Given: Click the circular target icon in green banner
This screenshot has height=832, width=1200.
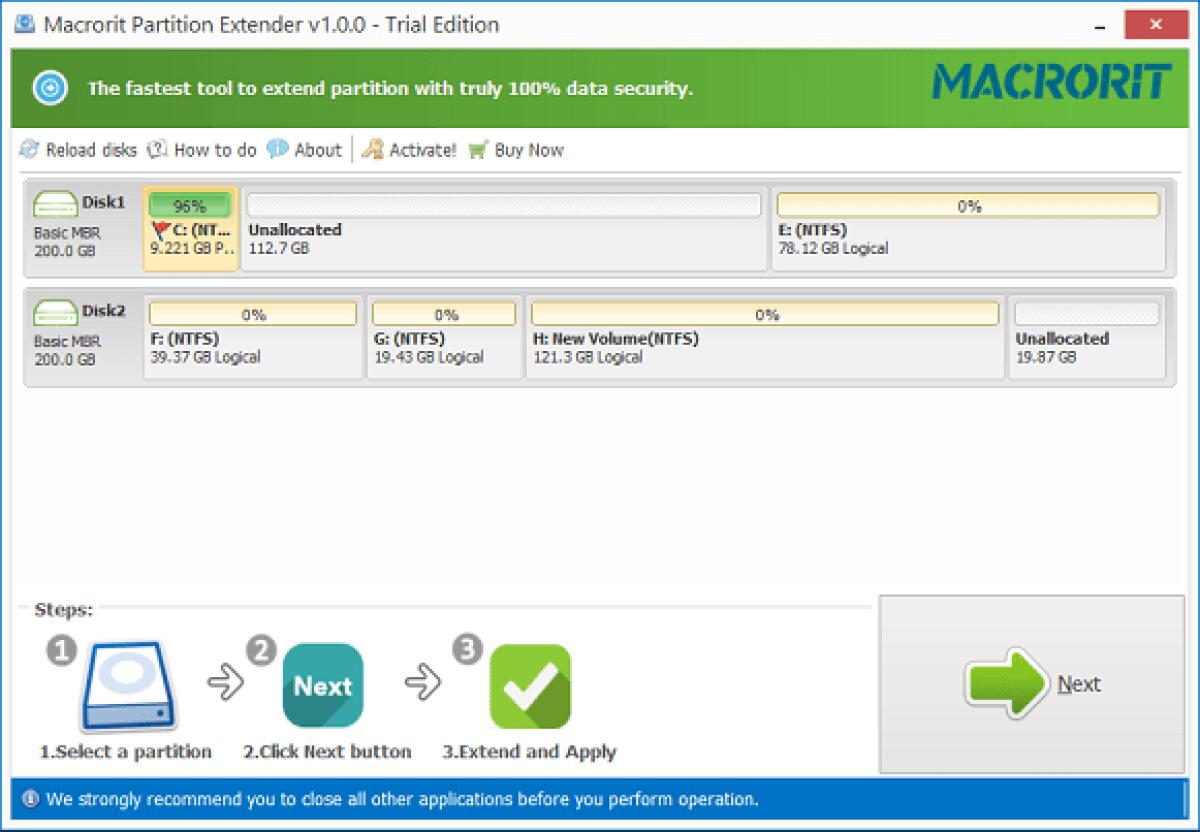Looking at the screenshot, I should point(49,89).
